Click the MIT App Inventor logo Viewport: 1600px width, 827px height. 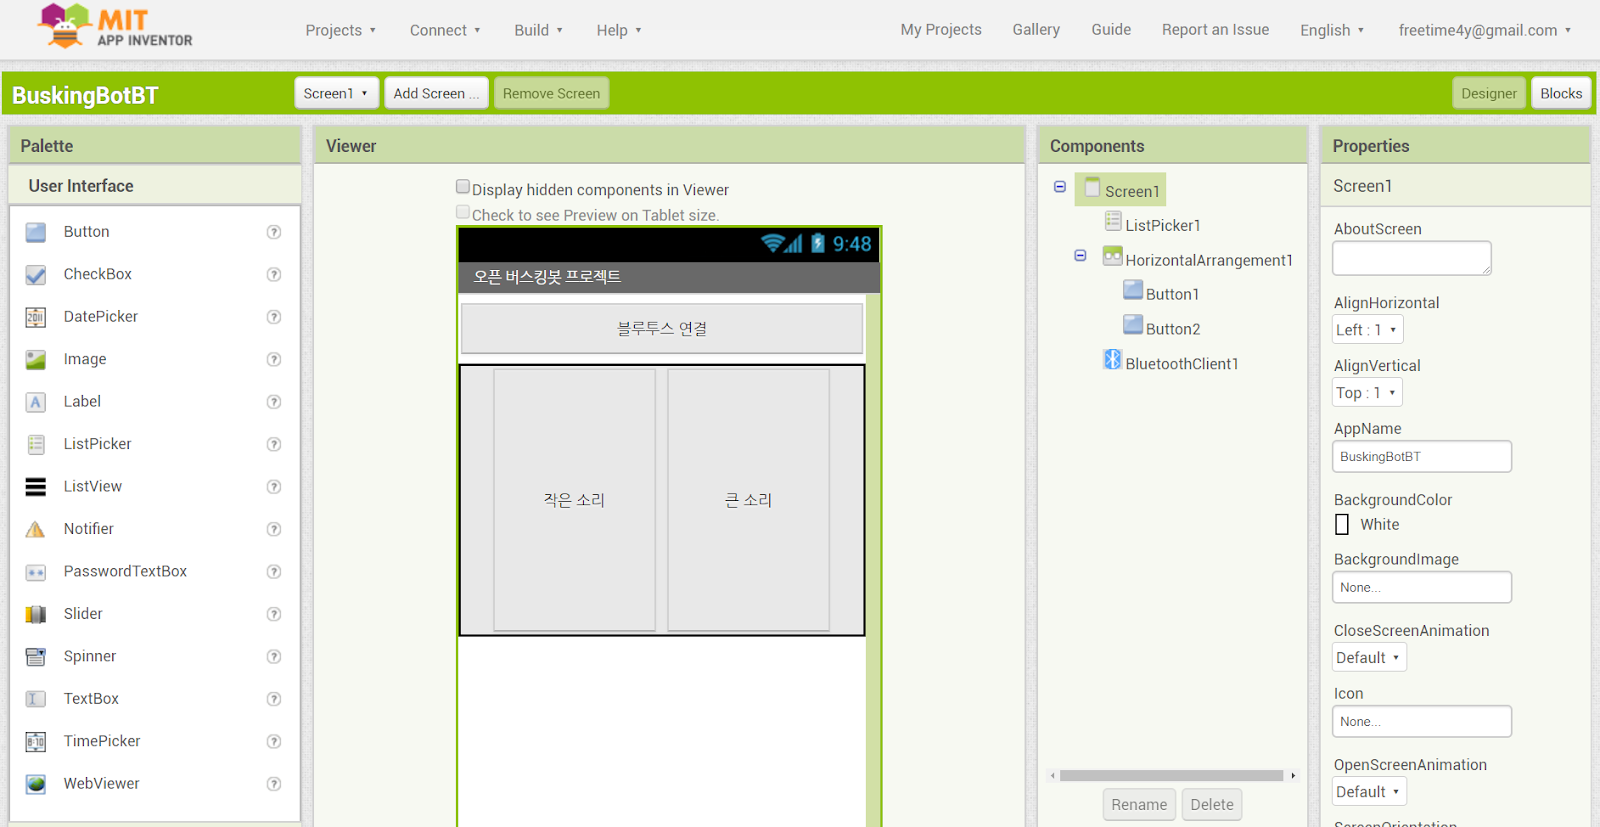[115, 27]
